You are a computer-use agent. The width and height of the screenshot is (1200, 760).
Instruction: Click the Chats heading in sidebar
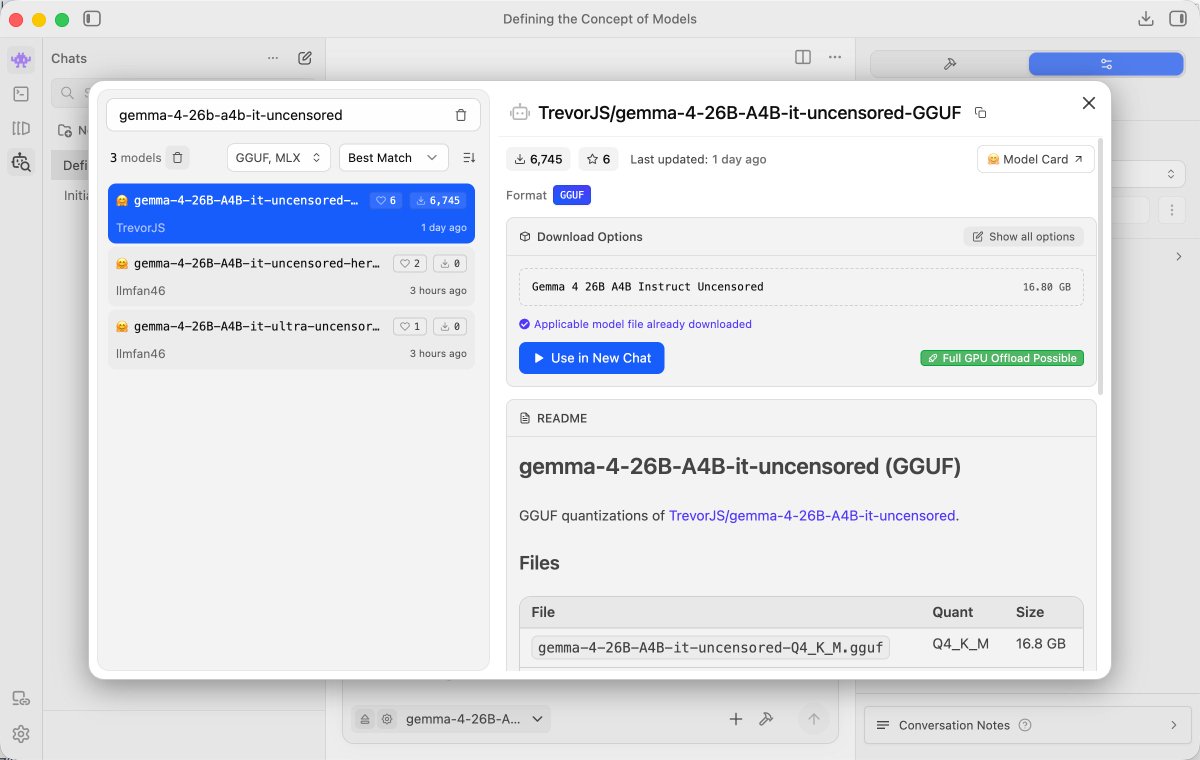69,58
